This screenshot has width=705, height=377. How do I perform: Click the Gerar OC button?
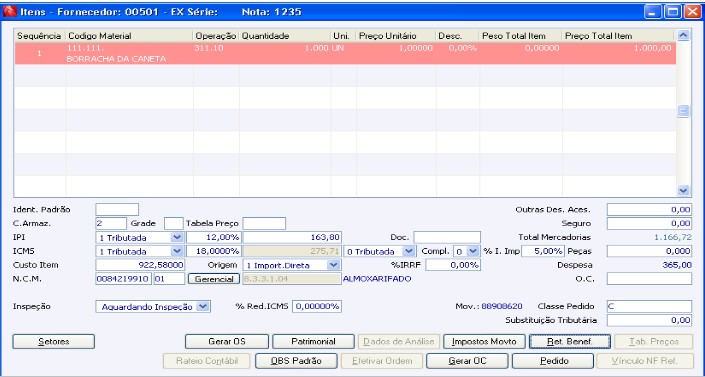click(467, 361)
